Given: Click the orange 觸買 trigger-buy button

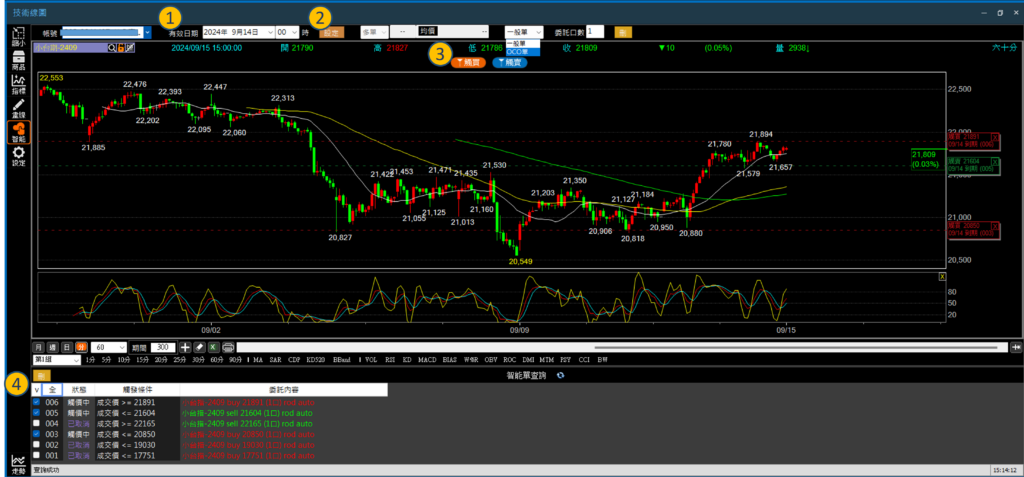Looking at the screenshot, I should point(468,63).
